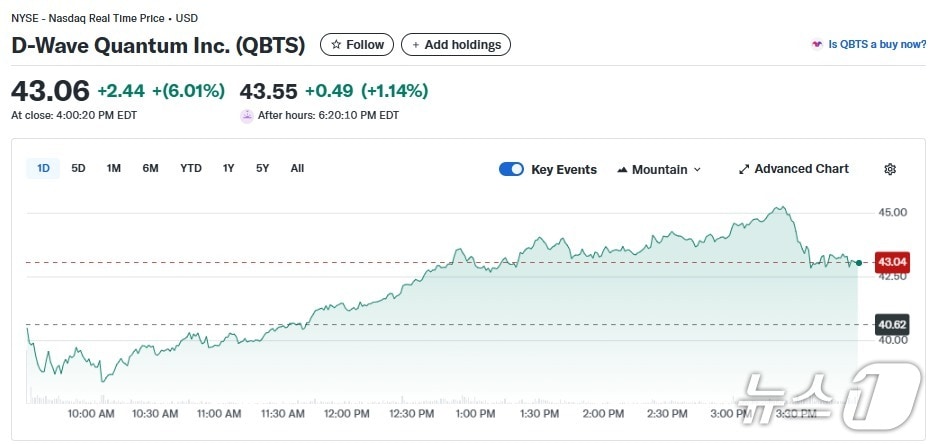The width and height of the screenshot is (935, 444).
Task: Show the 6M chart range
Action: point(150,168)
